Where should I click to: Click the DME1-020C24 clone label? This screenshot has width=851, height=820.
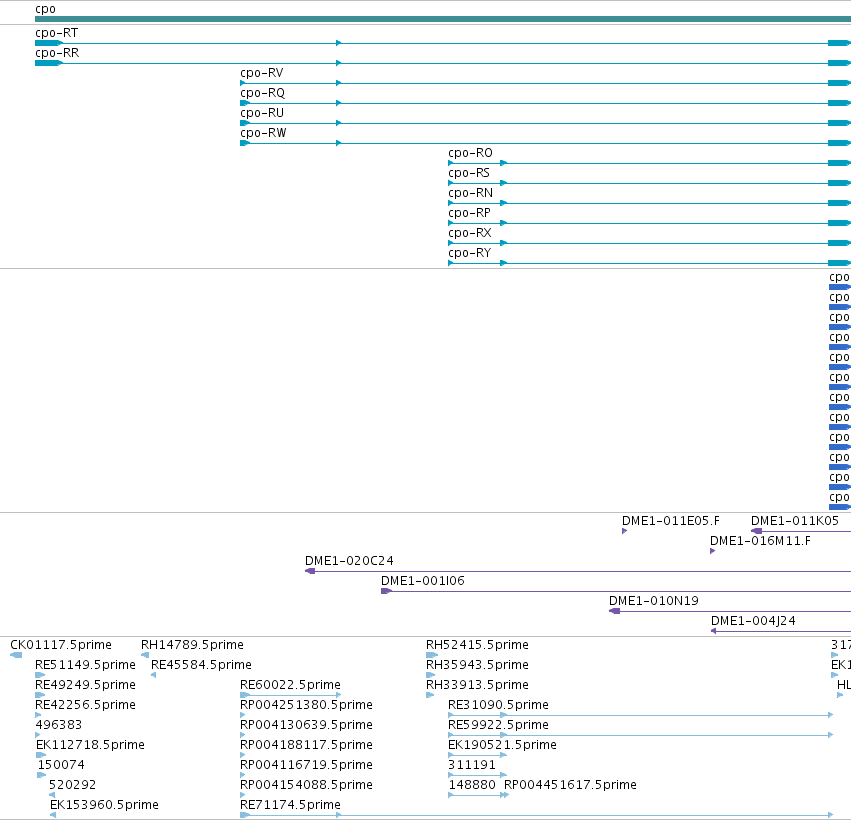349,561
